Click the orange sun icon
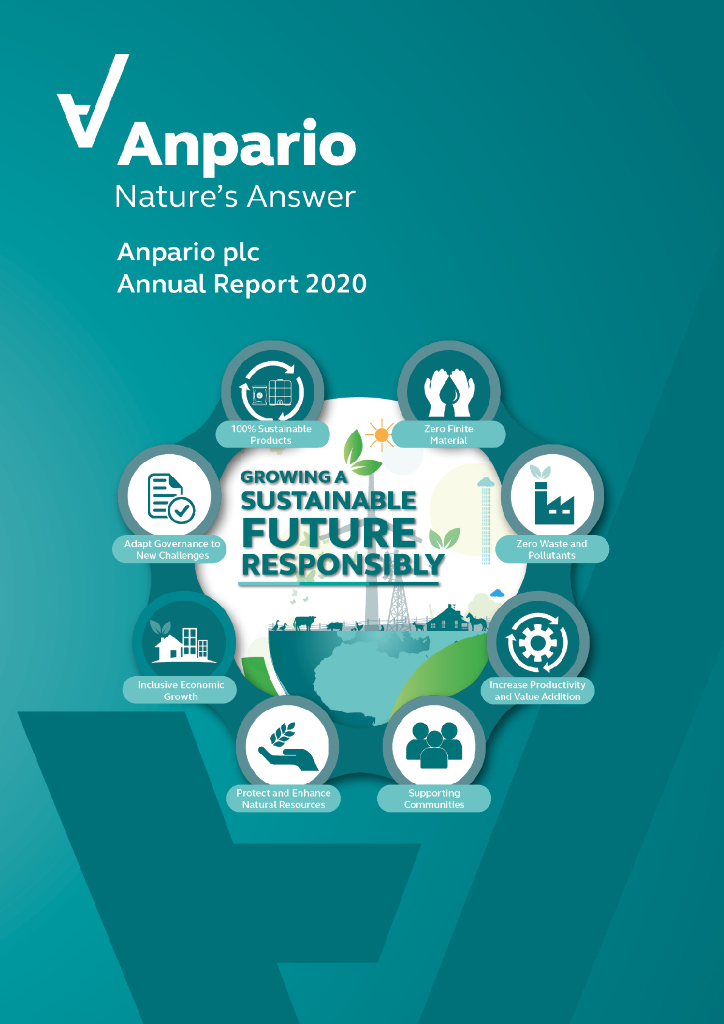Screen dimensions: 724x1024 pos(379,435)
